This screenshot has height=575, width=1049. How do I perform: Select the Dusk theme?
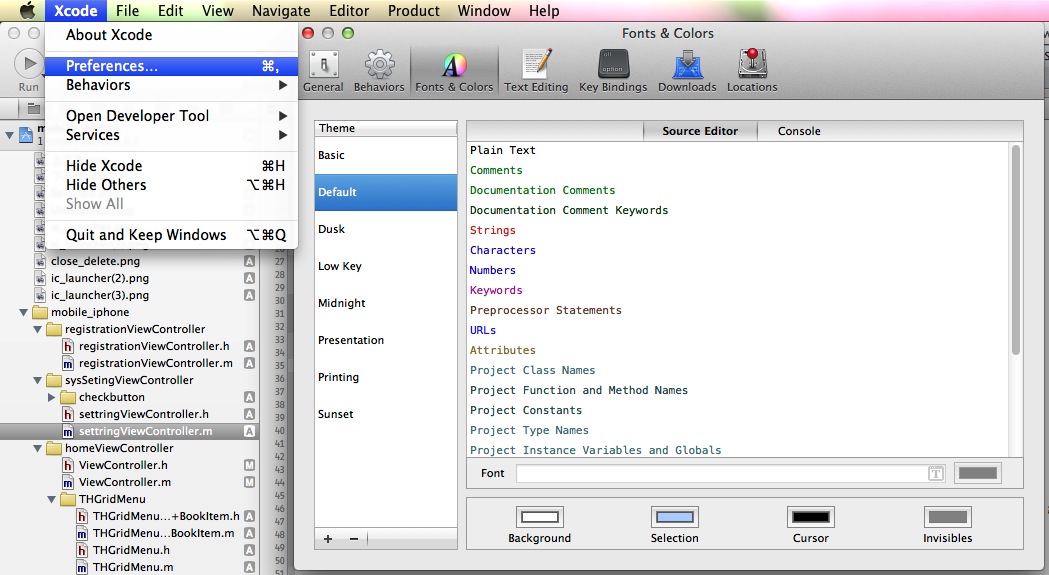click(x=386, y=229)
